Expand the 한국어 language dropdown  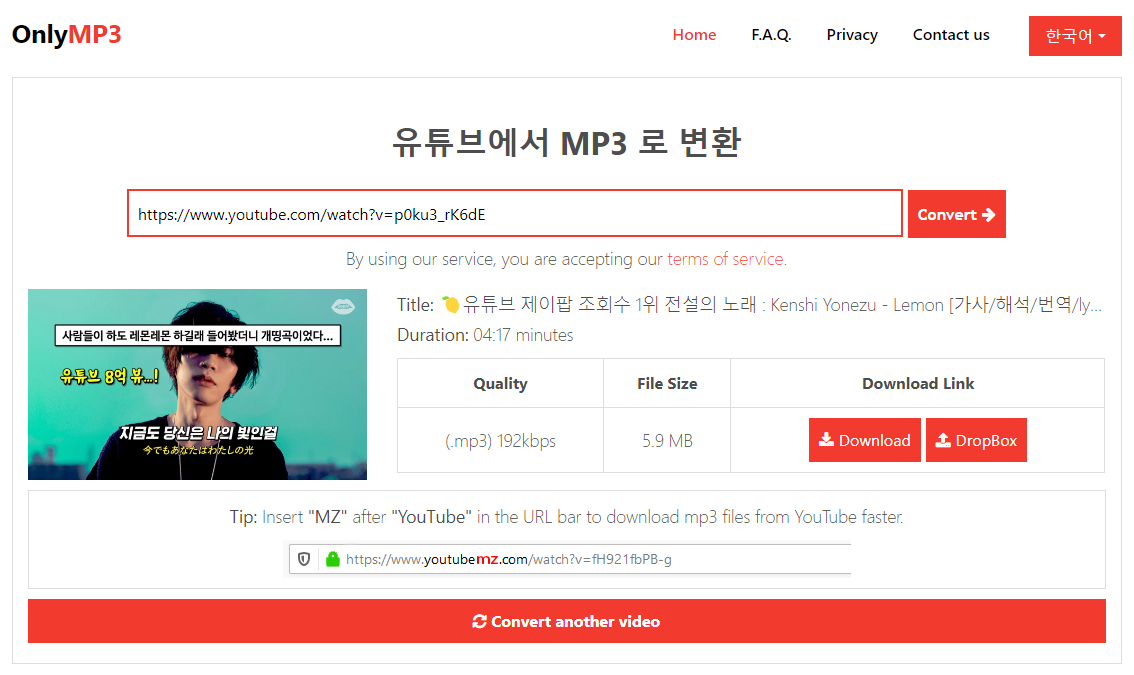point(1075,35)
